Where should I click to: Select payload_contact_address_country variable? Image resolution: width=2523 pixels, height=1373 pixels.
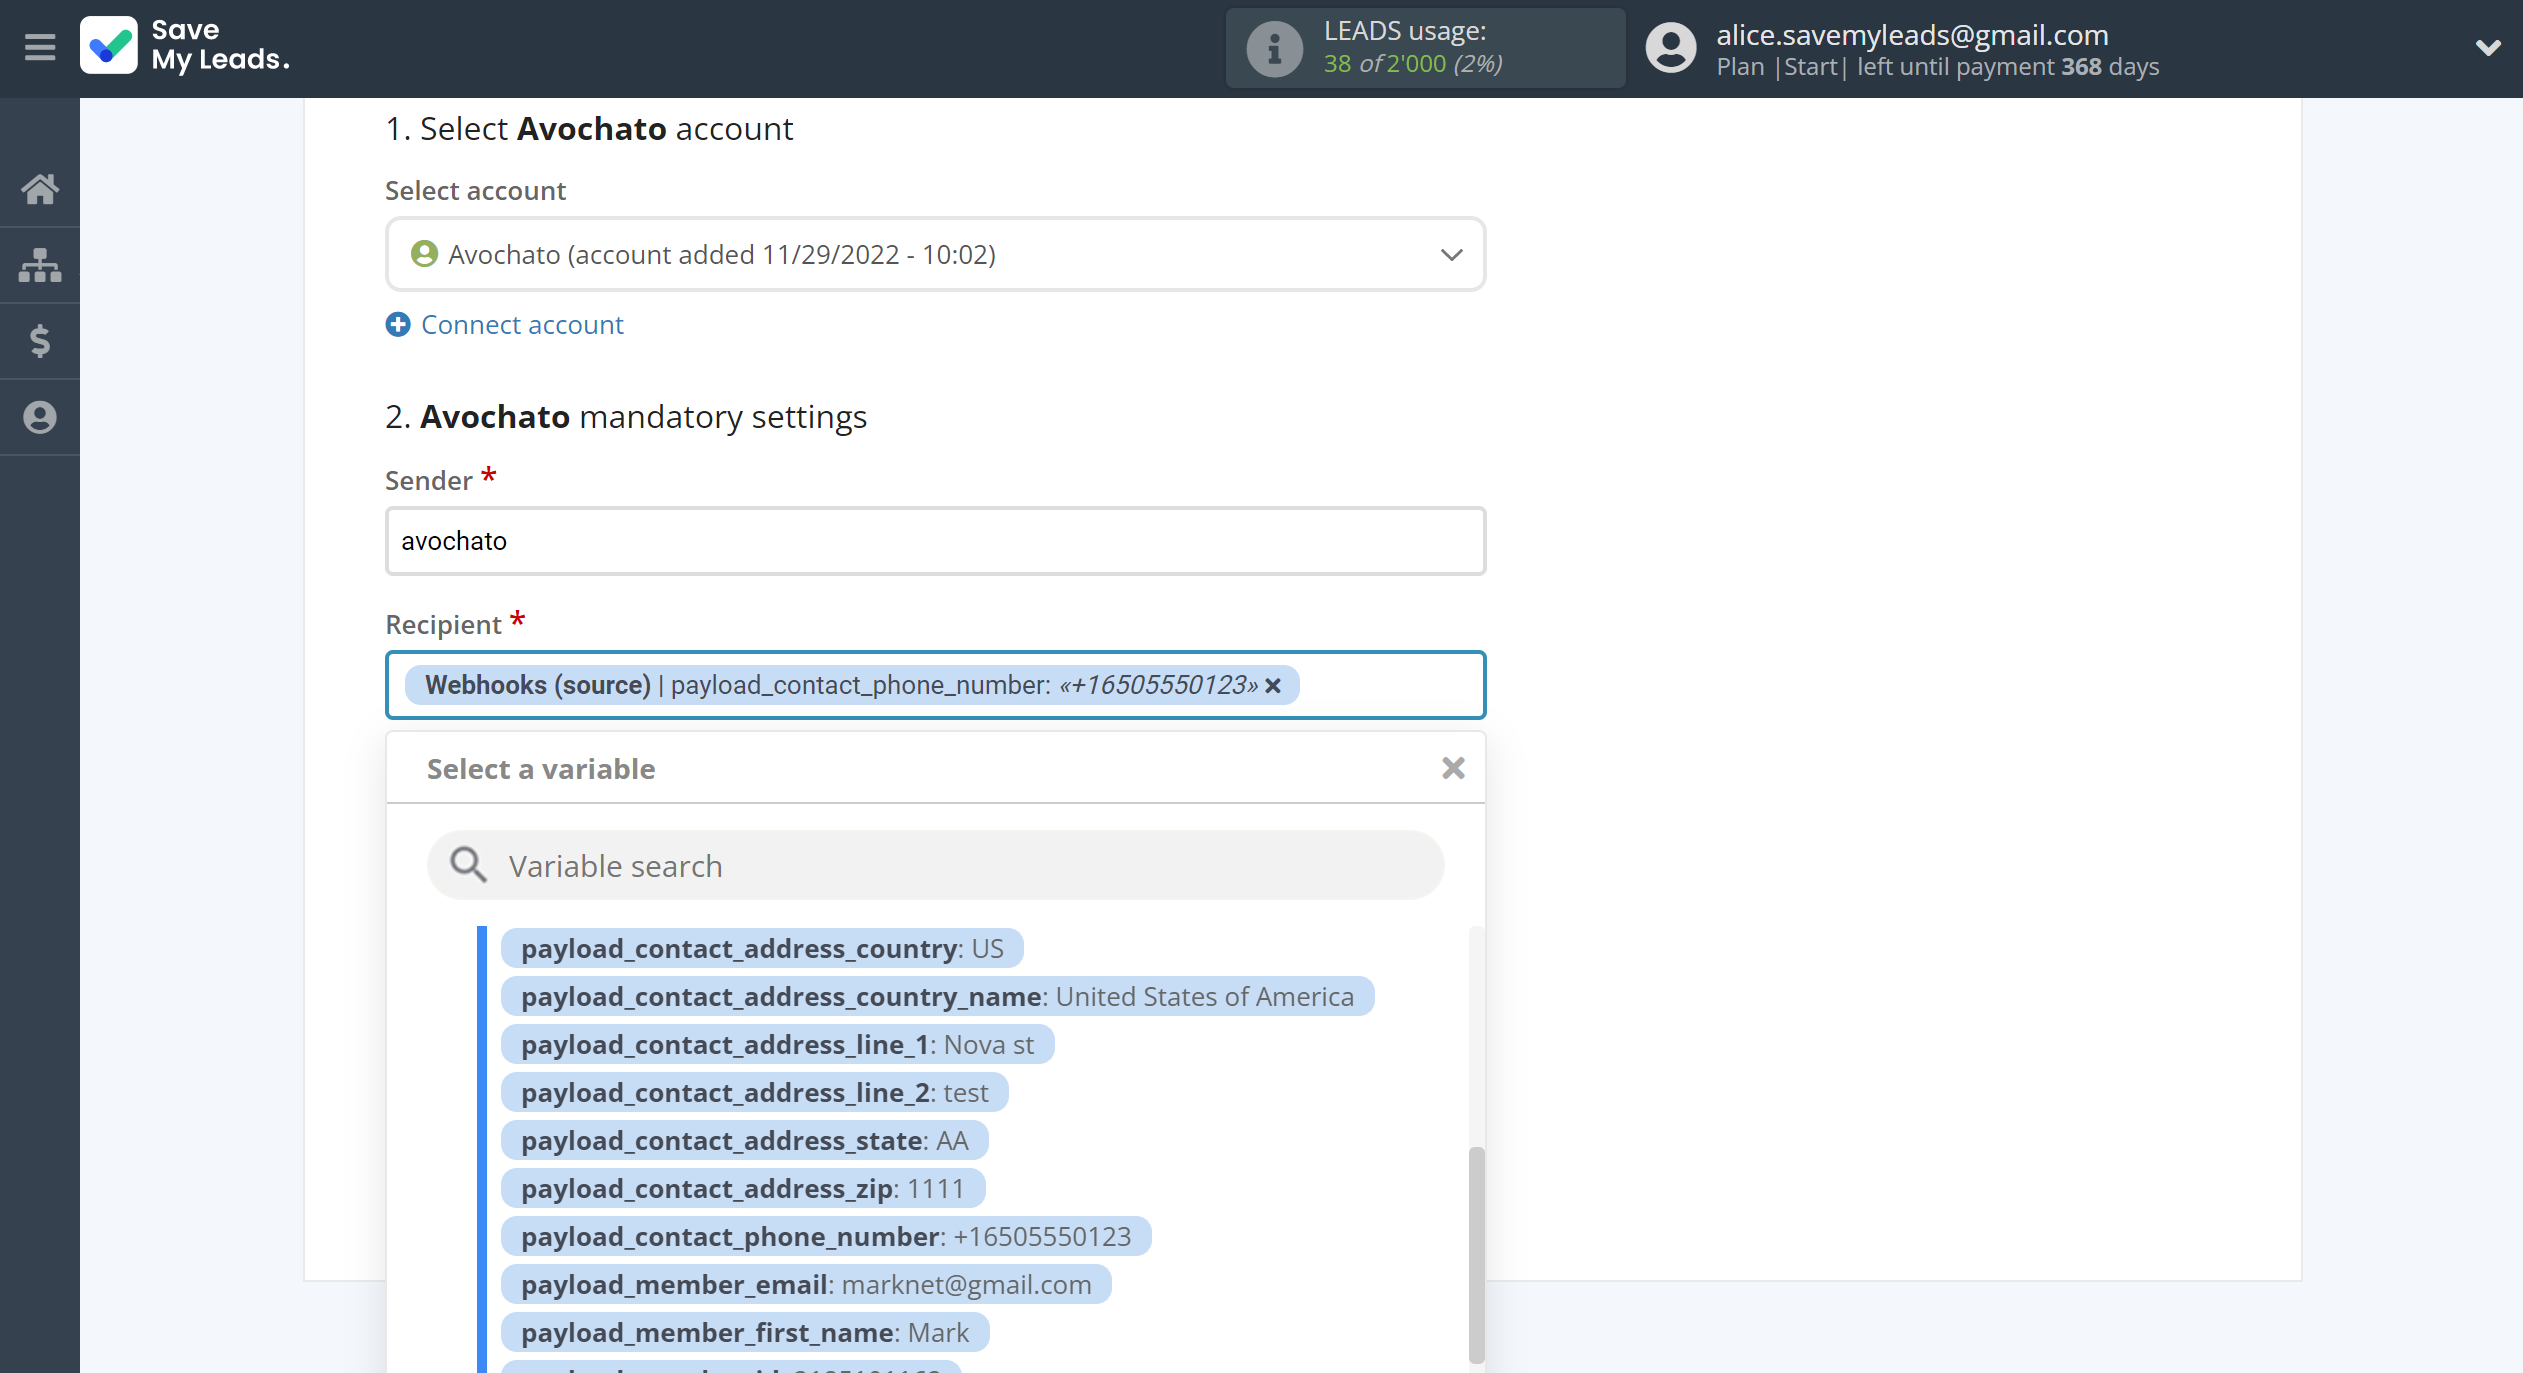pos(761,949)
